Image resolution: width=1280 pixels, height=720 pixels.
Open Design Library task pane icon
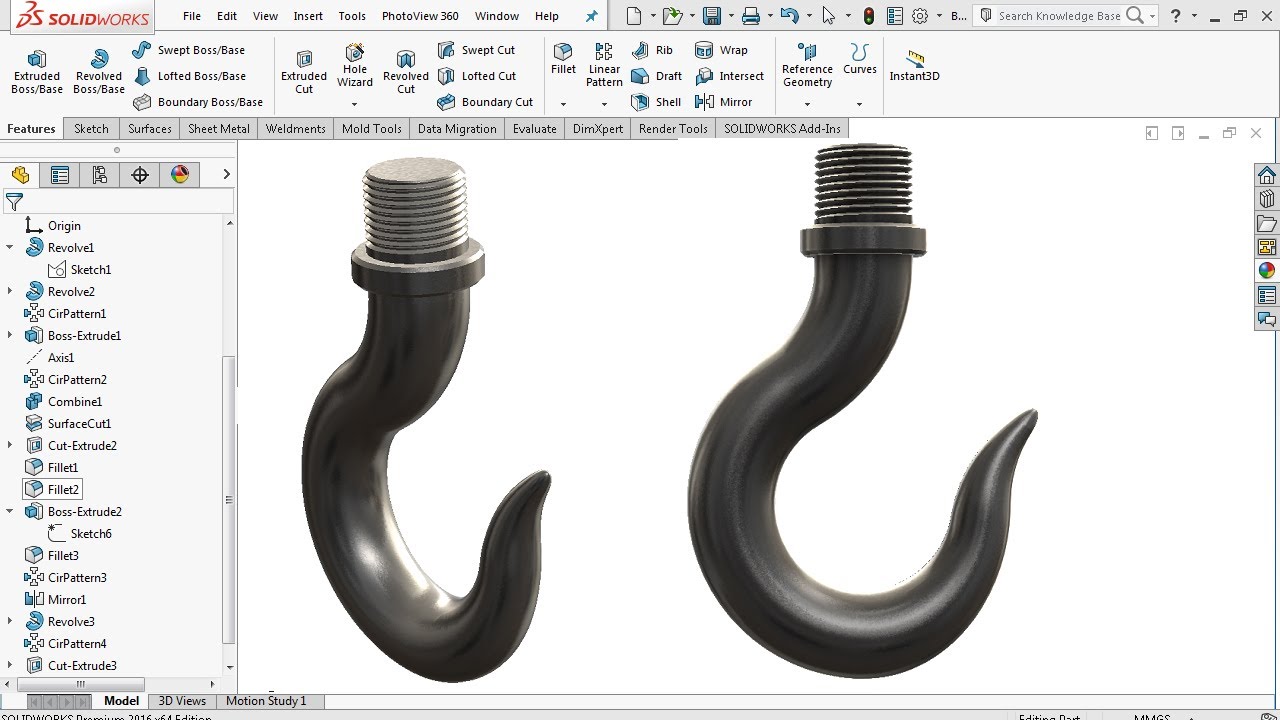coord(1267,199)
